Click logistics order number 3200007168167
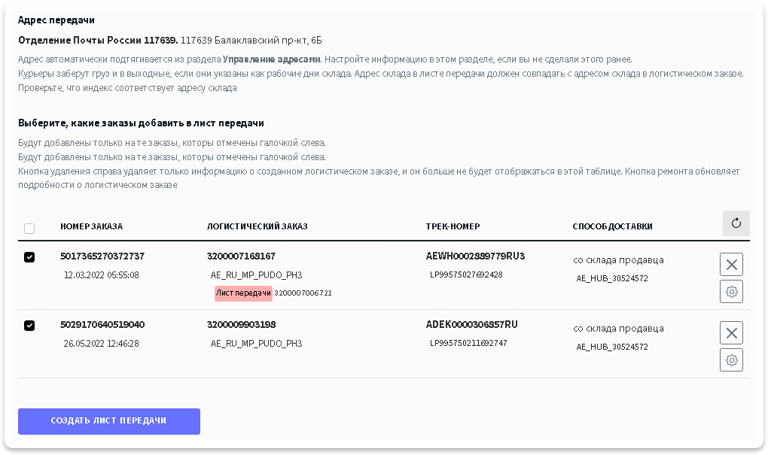This screenshot has height=455, width=768. pyautogui.click(x=241, y=257)
